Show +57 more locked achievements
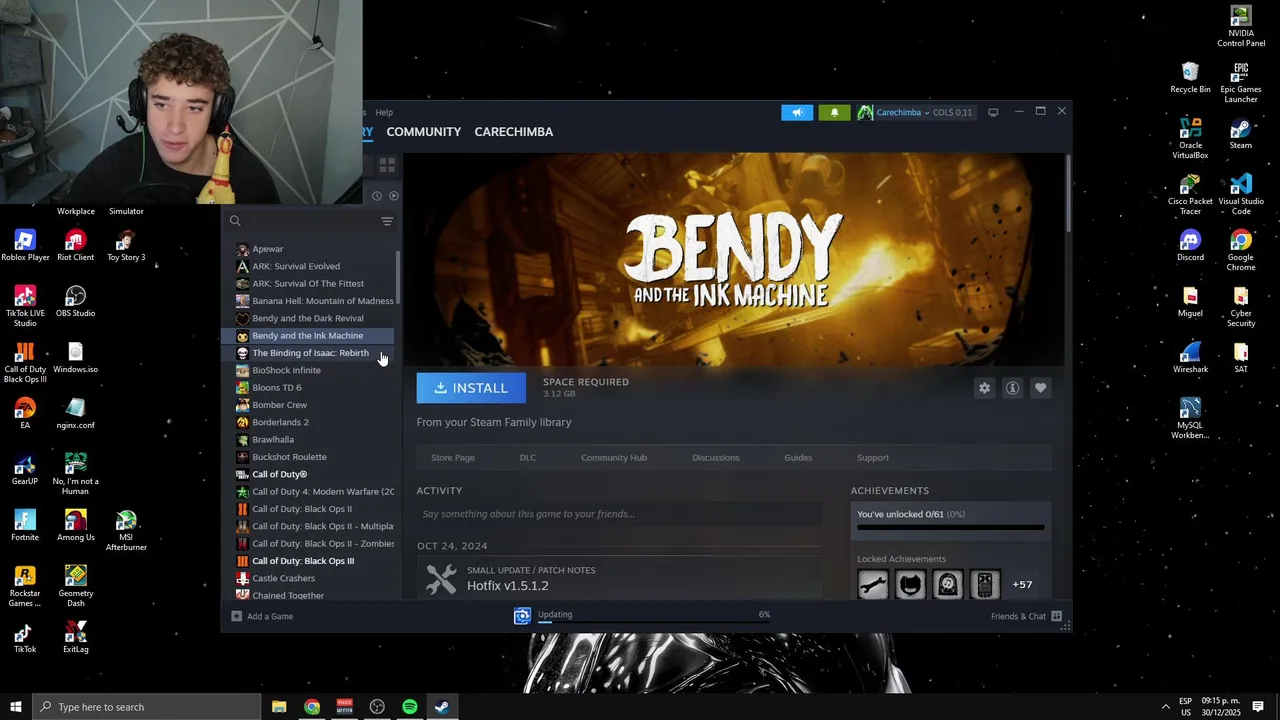This screenshot has width=1280, height=720. coord(1022,584)
